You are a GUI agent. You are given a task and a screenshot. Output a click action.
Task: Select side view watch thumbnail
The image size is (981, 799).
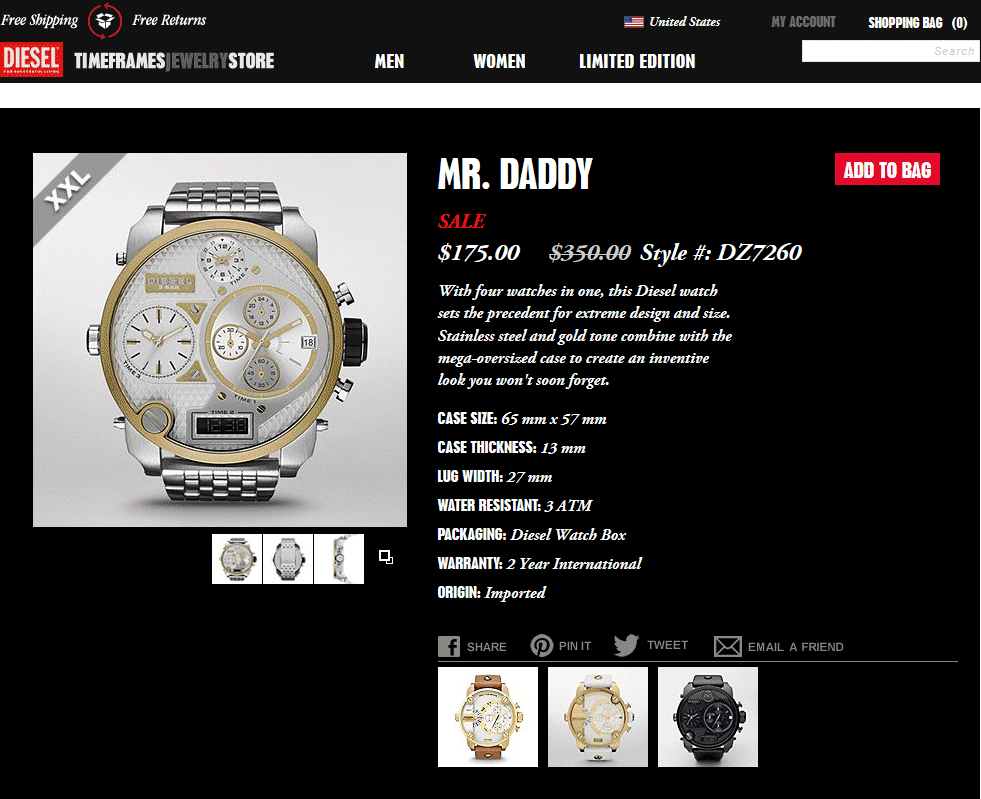[x=339, y=559]
